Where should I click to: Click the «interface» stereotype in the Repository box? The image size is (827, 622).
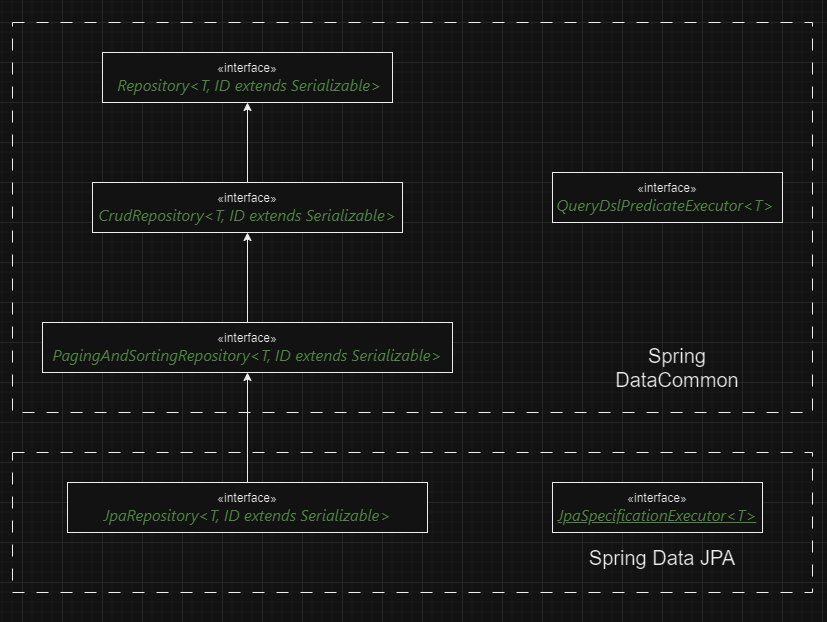tap(247, 68)
